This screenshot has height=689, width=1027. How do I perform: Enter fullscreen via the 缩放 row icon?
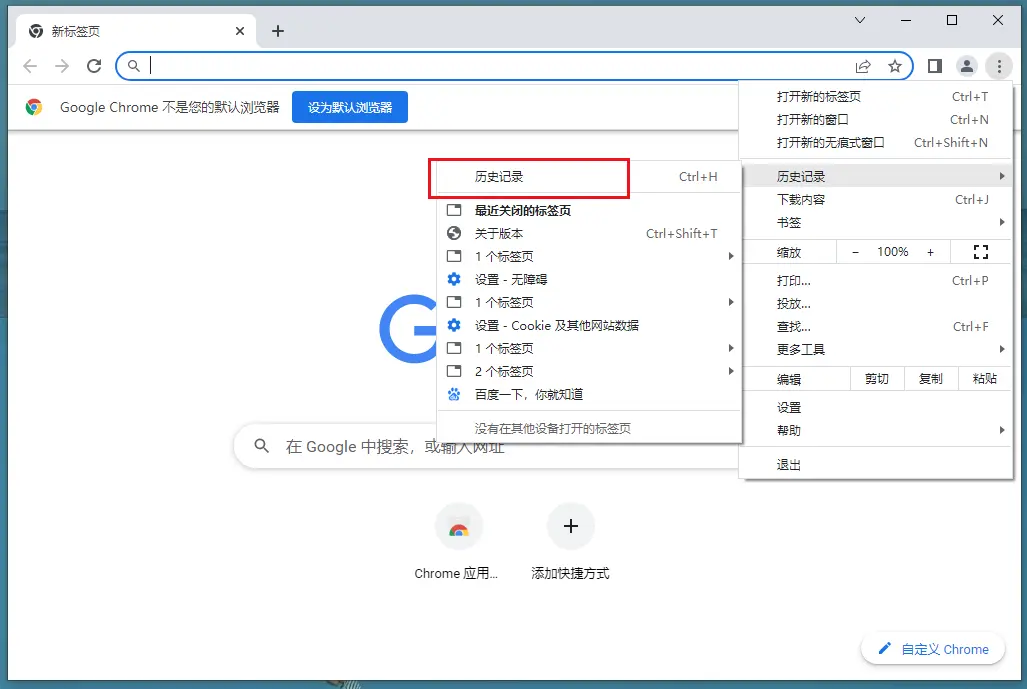coord(980,251)
